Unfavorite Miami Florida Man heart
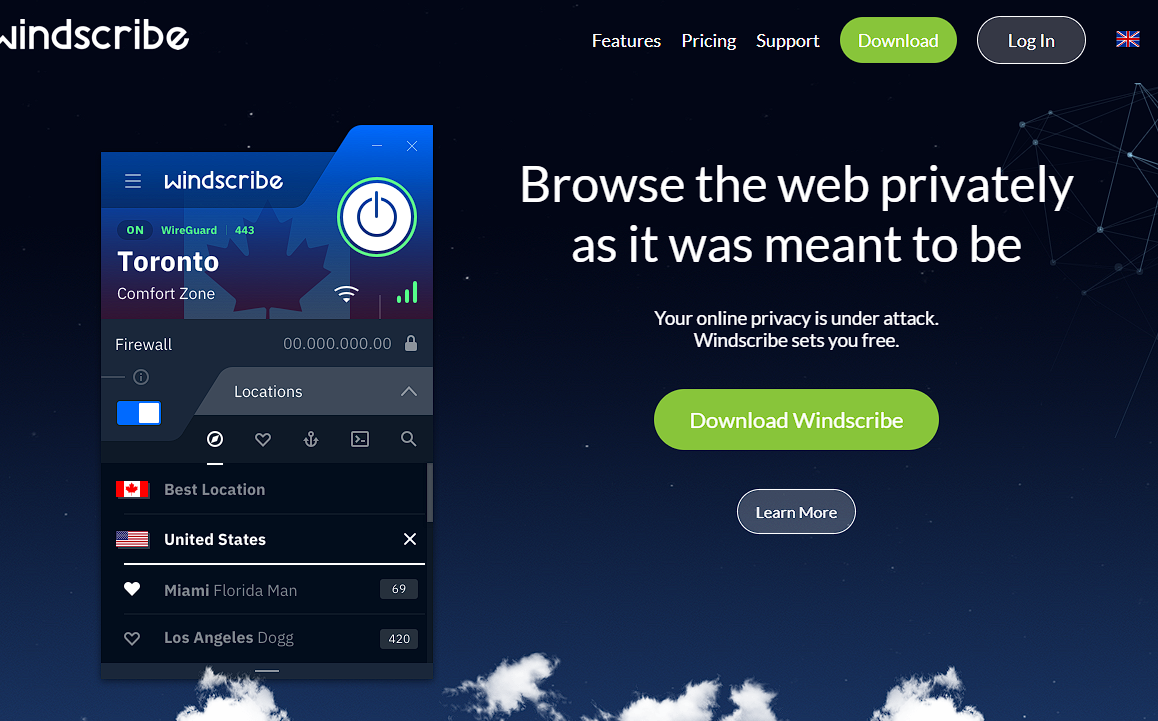Image resolution: width=1158 pixels, height=721 pixels. 132,589
